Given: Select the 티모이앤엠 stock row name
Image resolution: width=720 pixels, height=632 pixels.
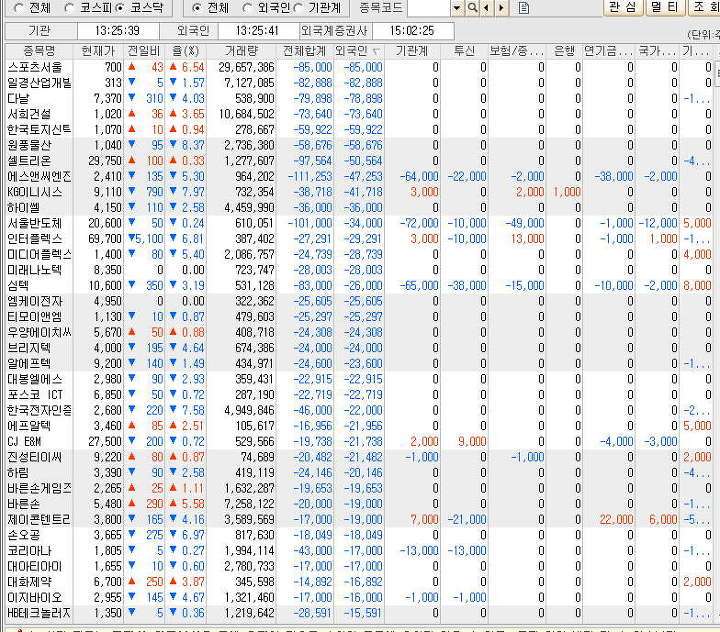Looking at the screenshot, I should pos(34,317).
